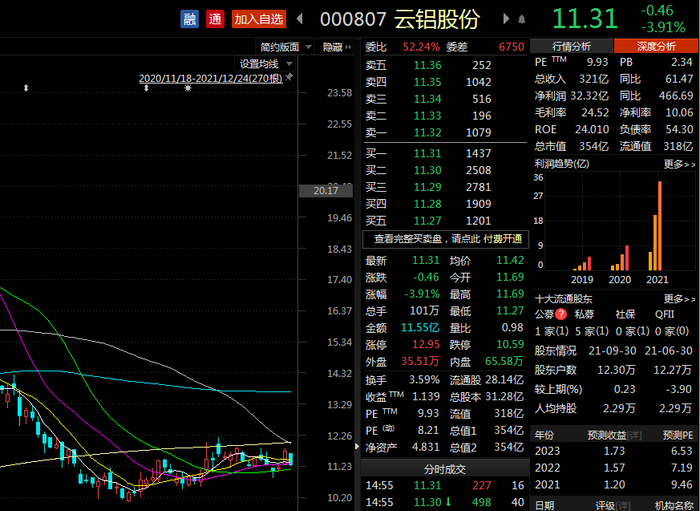Click the QFII holder label
This screenshot has height=511, width=700.
coord(664,314)
